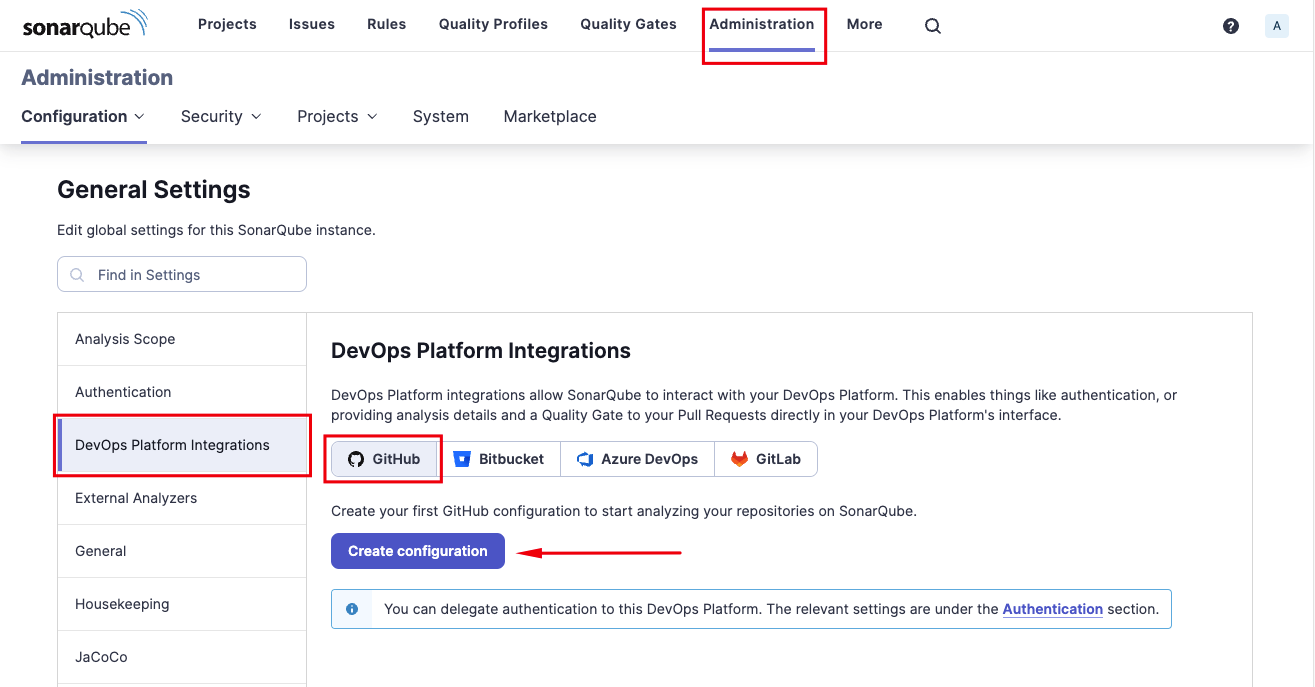Open the Quality Gates menu
The width and height of the screenshot is (1315, 687).
628,24
